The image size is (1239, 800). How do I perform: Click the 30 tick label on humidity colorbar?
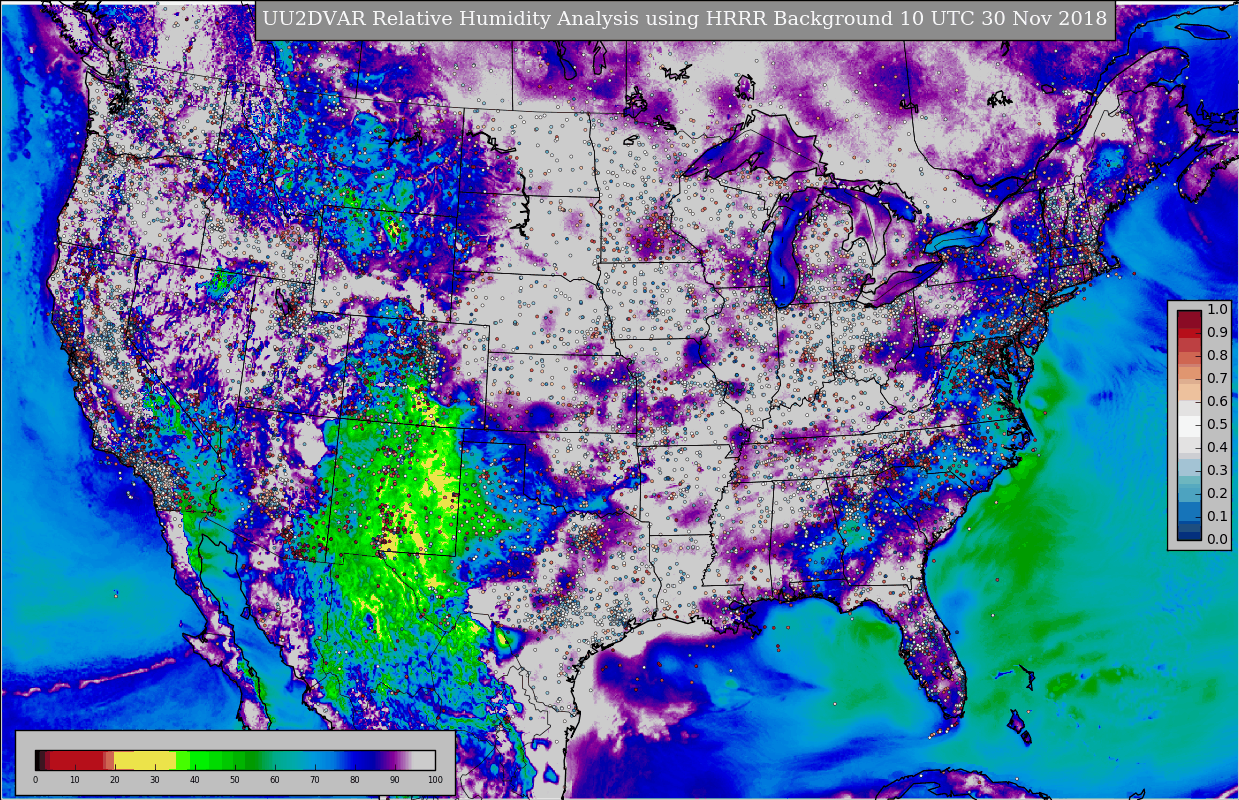pos(155,780)
